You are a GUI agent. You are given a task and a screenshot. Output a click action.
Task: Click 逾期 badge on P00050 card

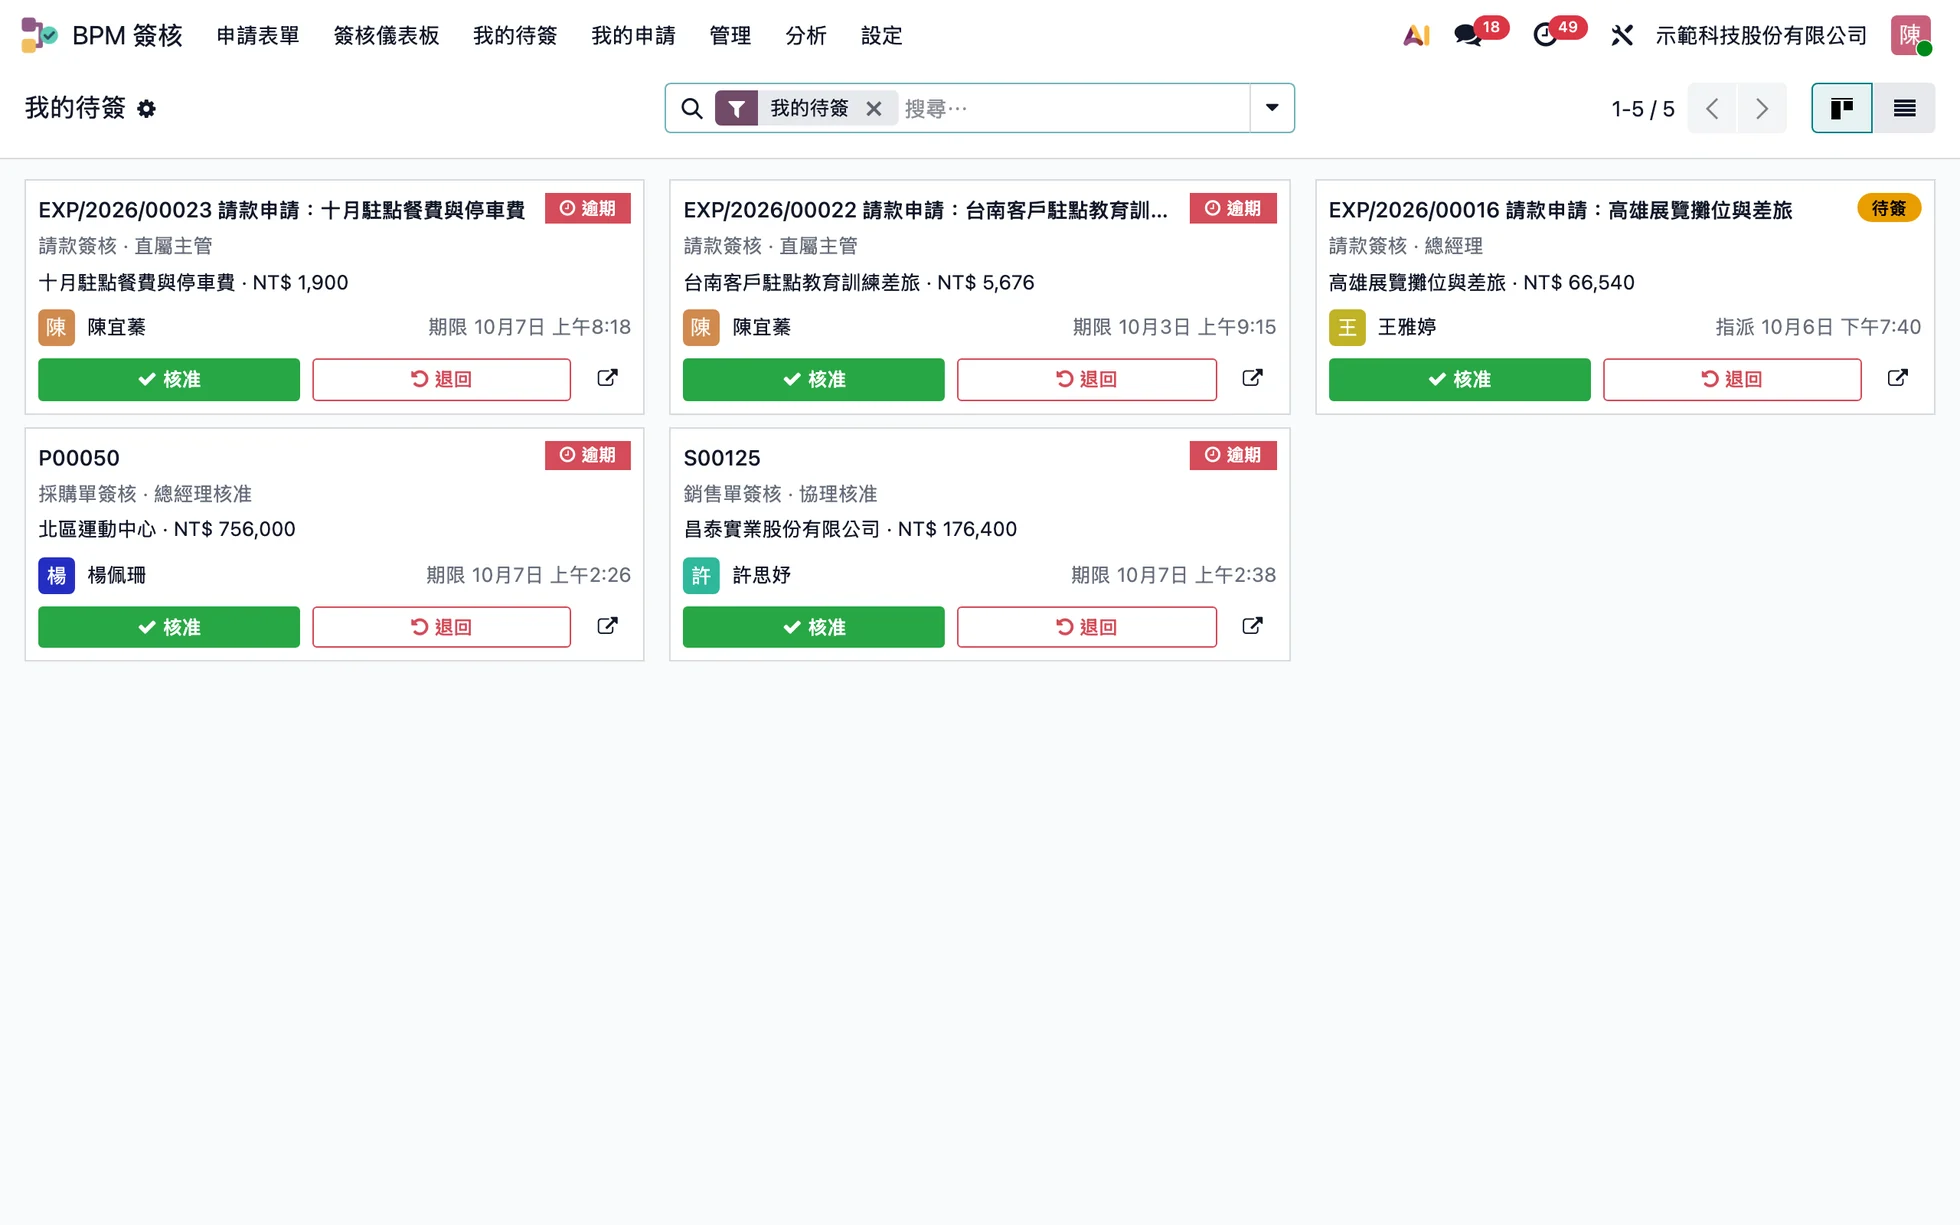tap(588, 455)
